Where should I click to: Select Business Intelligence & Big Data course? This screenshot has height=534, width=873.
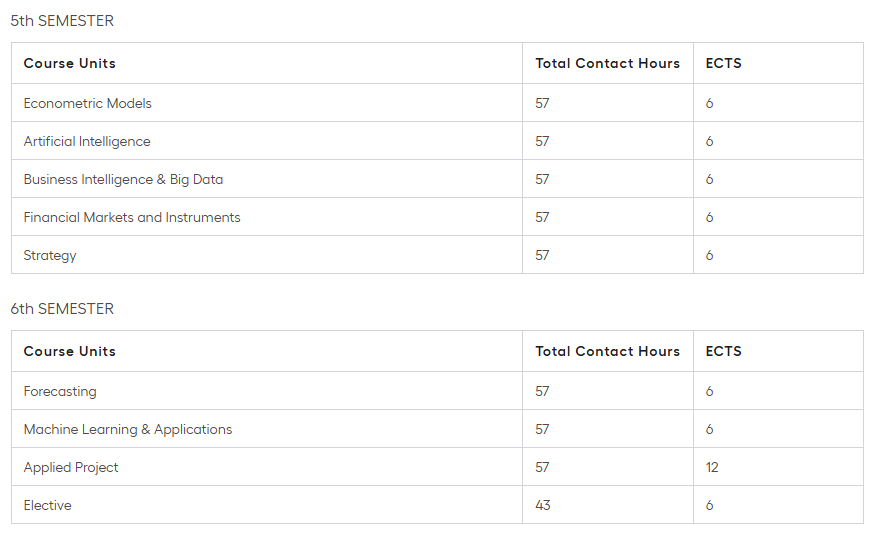point(124,179)
